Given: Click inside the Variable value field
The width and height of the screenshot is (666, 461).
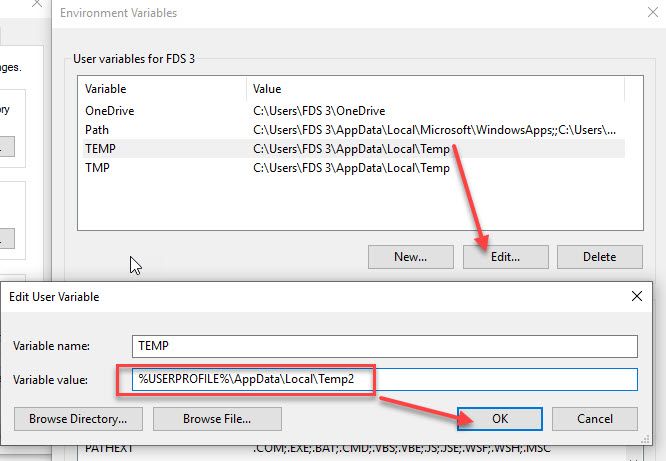Looking at the screenshot, I should pos(383,380).
